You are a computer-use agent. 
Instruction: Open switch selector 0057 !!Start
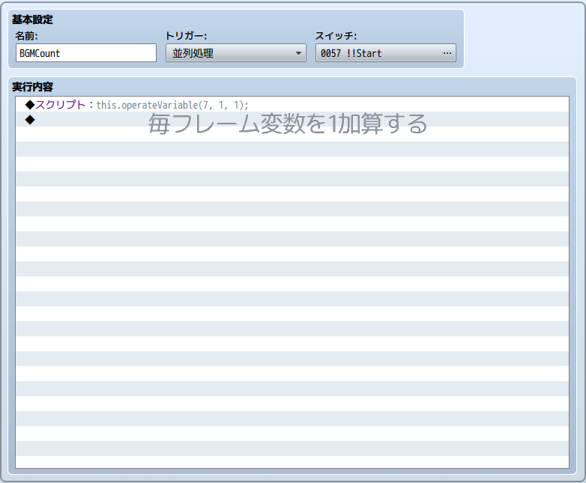(x=386, y=53)
